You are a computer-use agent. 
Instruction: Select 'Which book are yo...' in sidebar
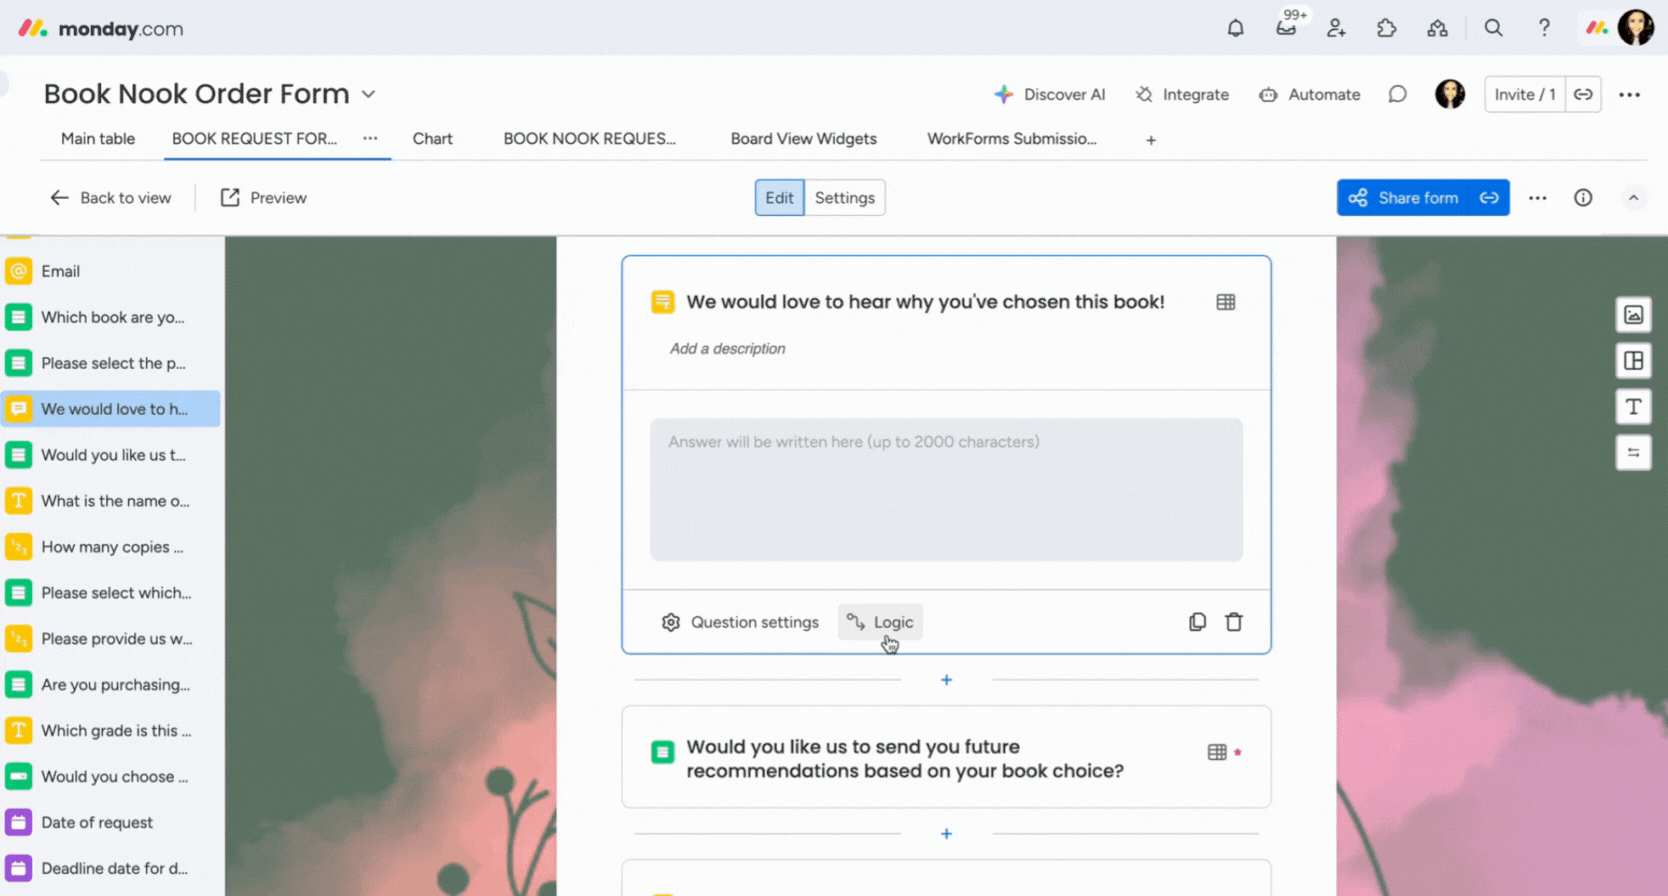click(110, 317)
